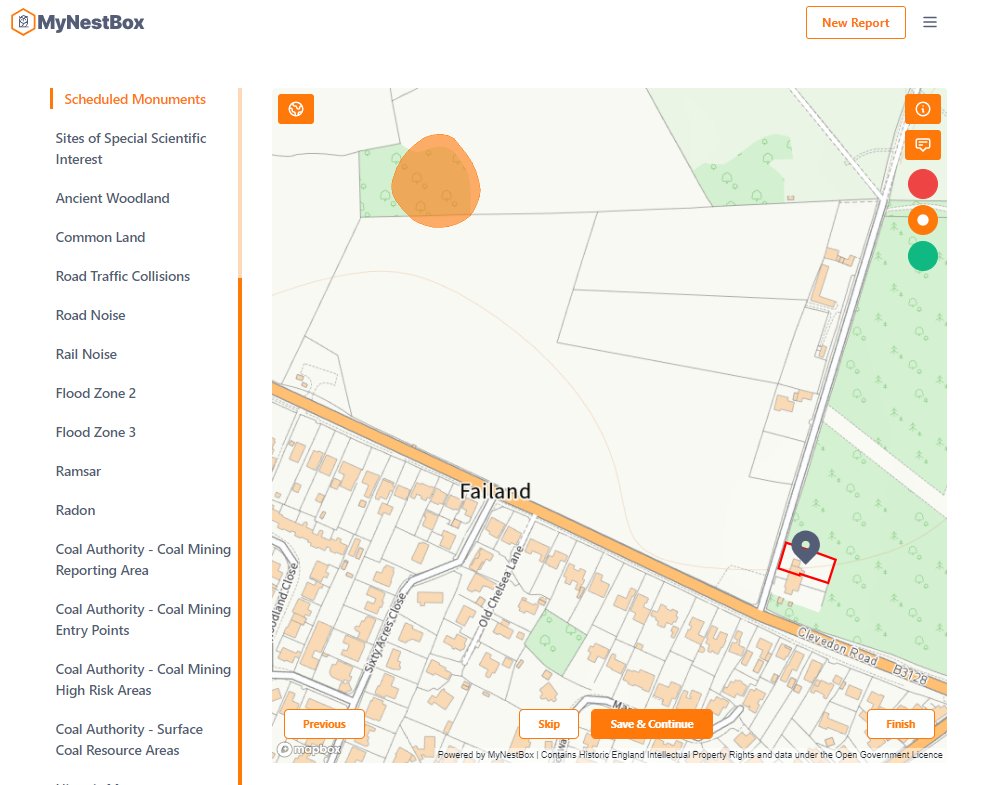Select the orange risk rating circle
Image resolution: width=1008 pixels, height=785 pixels.
pos(922,220)
